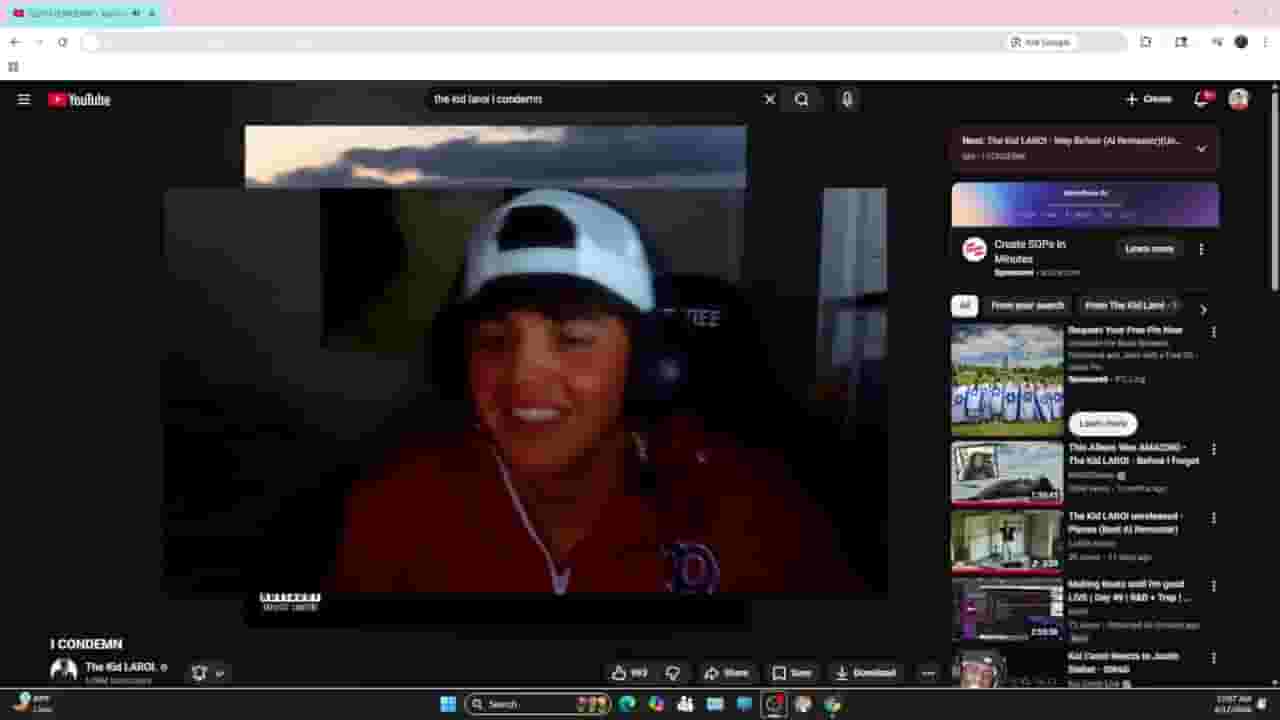Open the This Album Was AMAZING video thumbnail

[1007, 473]
